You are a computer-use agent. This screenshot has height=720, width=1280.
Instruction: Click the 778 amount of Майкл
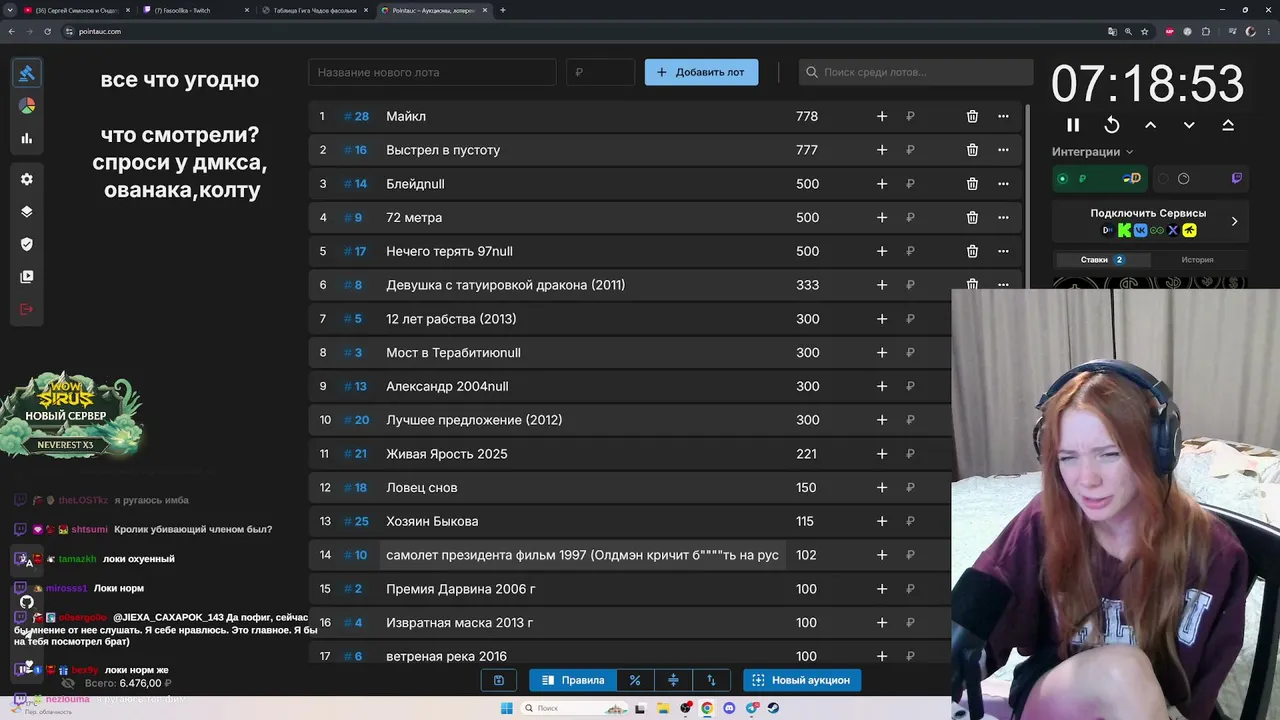point(807,116)
